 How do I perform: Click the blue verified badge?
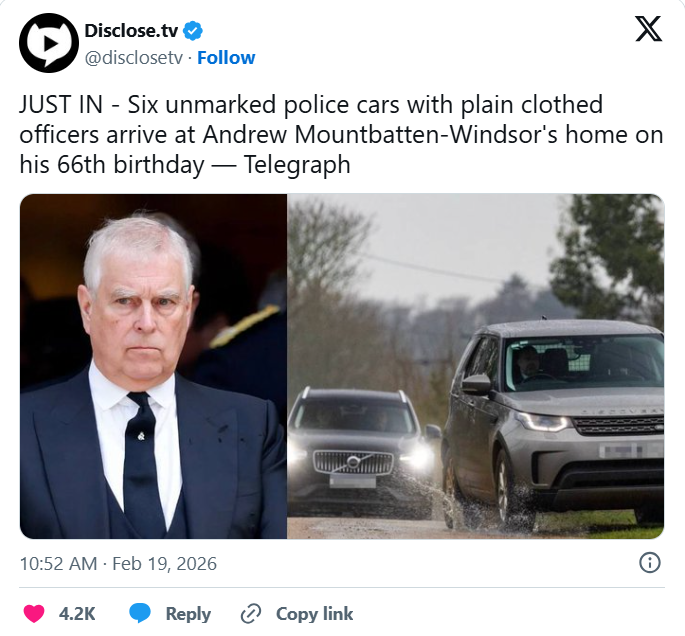(196, 31)
